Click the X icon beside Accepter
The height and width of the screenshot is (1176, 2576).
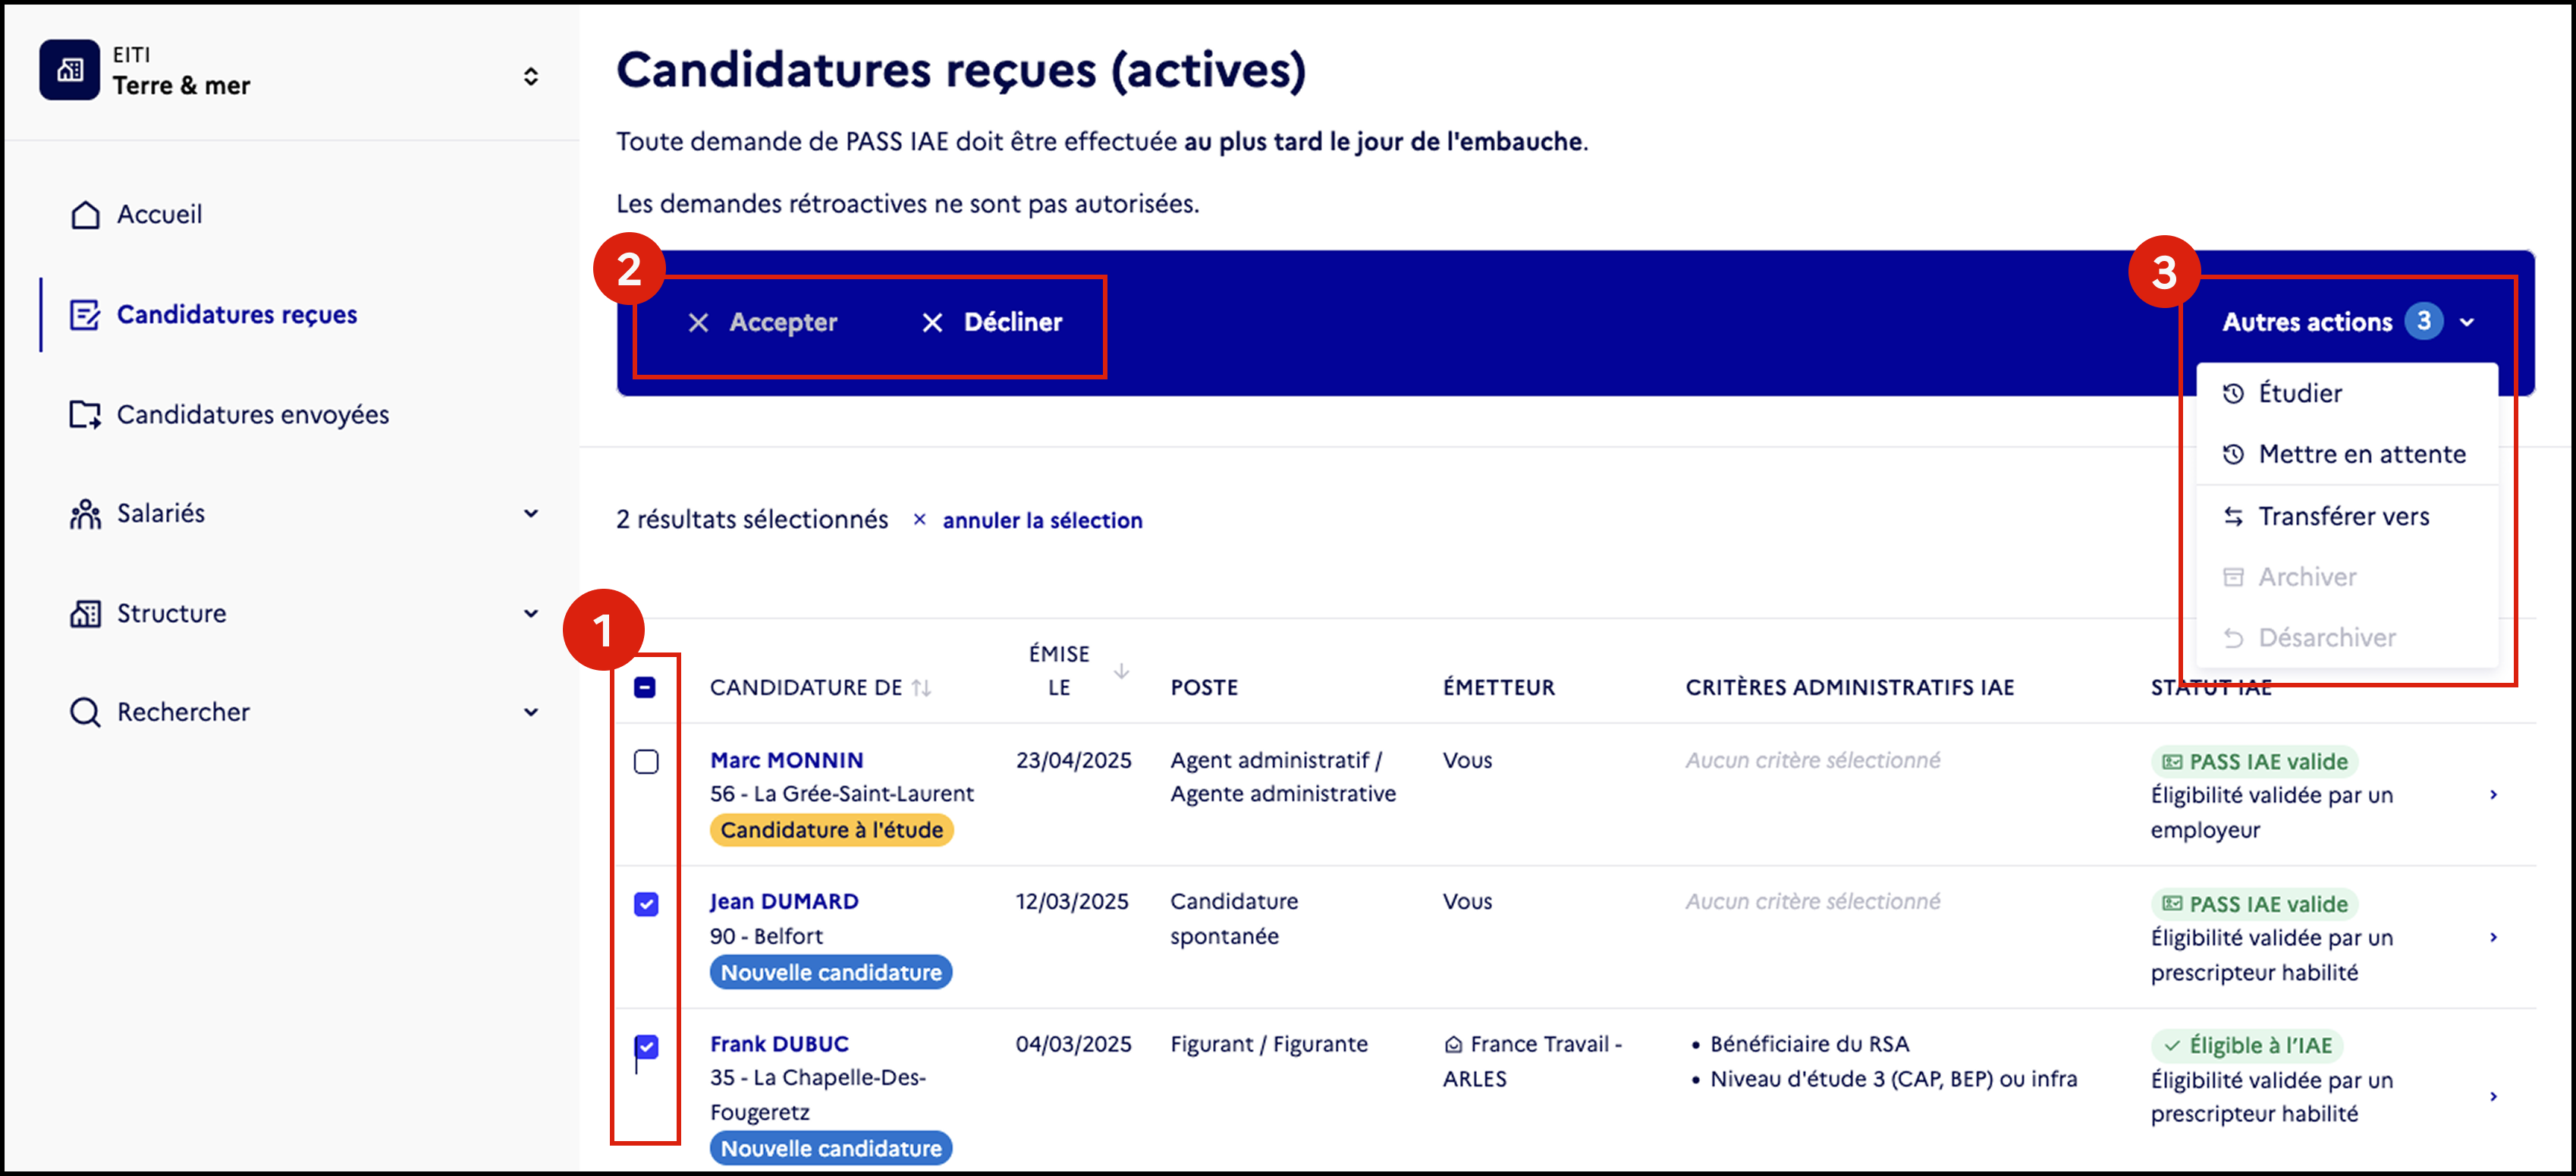tap(699, 322)
